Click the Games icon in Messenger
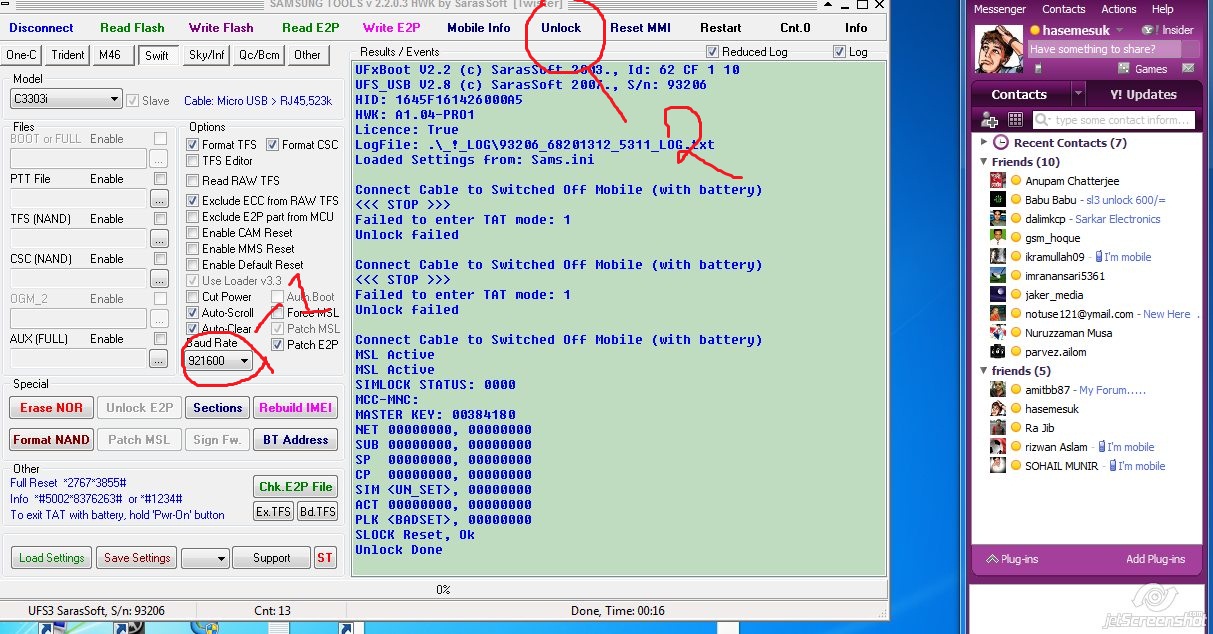Screen dimensions: 1213x634 (x=1126, y=69)
